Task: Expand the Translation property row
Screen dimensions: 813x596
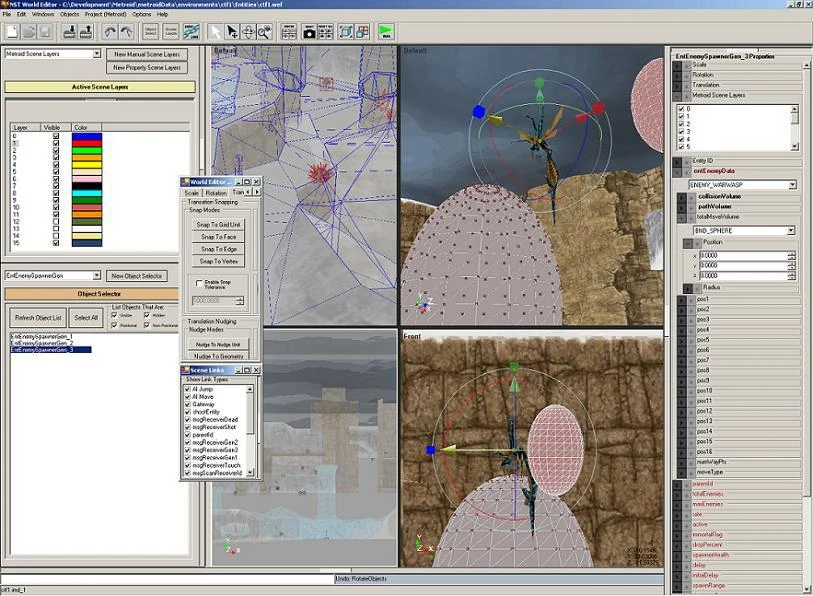Action: pos(677,85)
